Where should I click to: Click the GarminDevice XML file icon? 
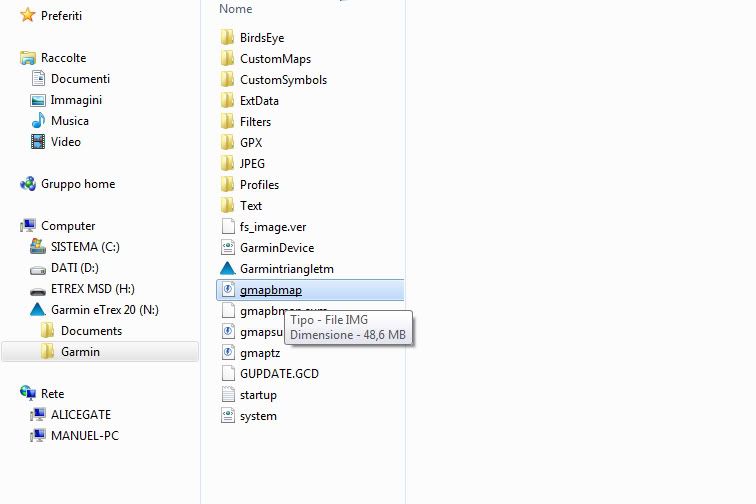pos(228,247)
